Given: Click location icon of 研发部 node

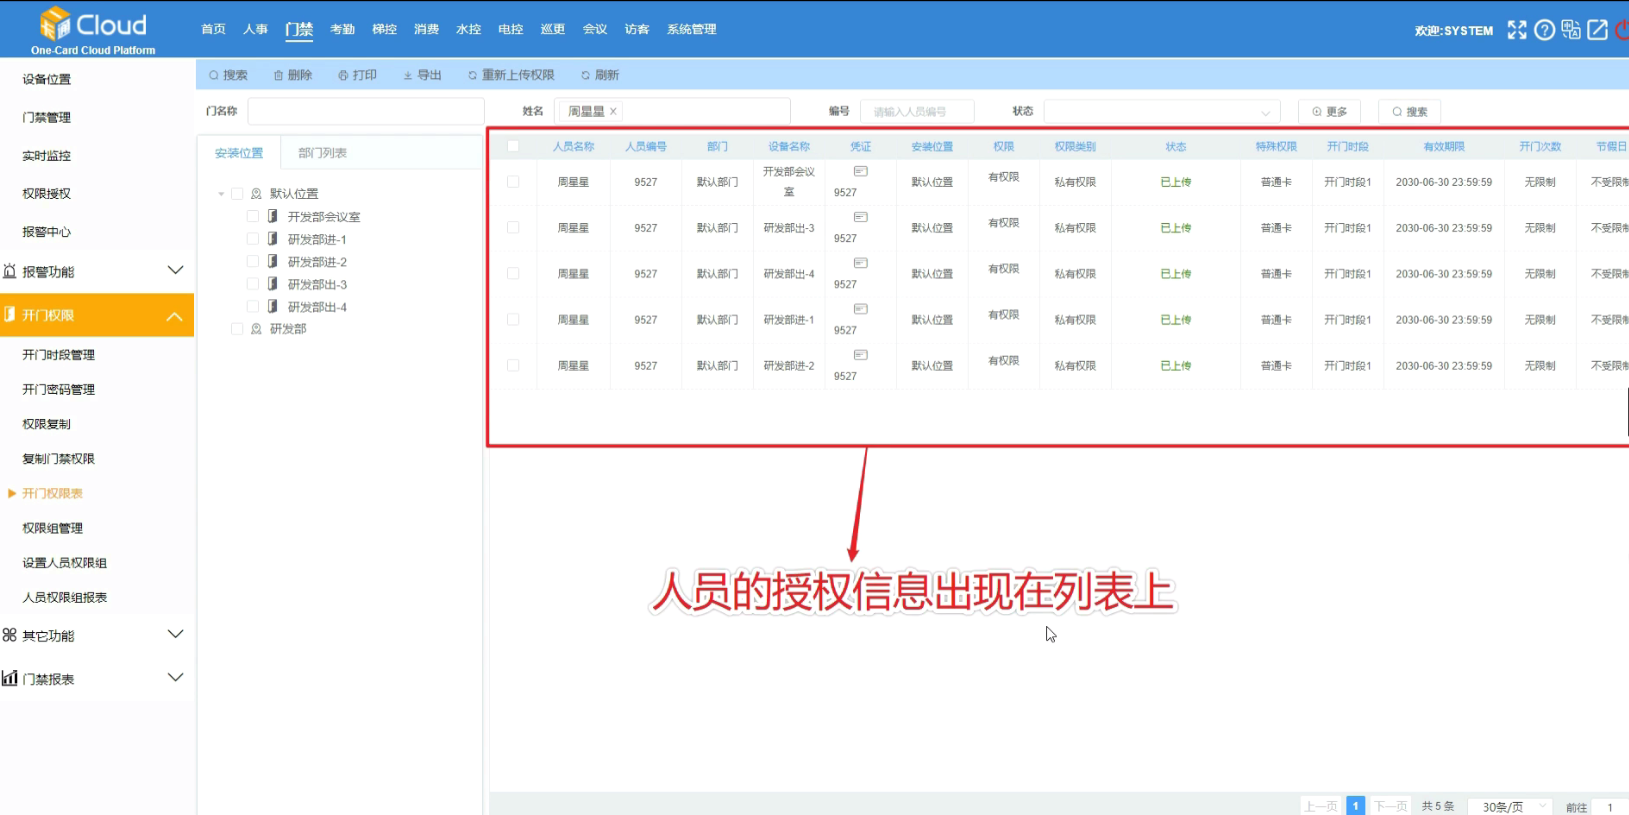Looking at the screenshot, I should 256,328.
